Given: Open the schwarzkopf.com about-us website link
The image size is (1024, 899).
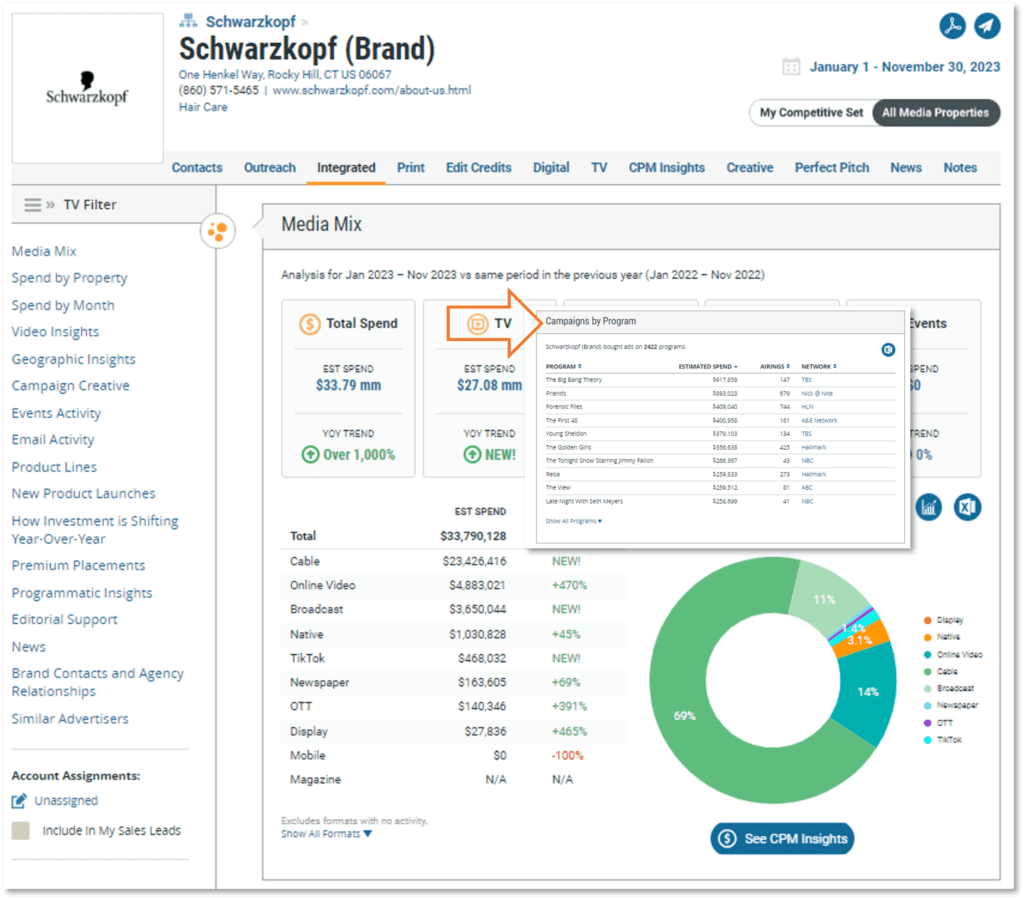Looking at the screenshot, I should 372,90.
